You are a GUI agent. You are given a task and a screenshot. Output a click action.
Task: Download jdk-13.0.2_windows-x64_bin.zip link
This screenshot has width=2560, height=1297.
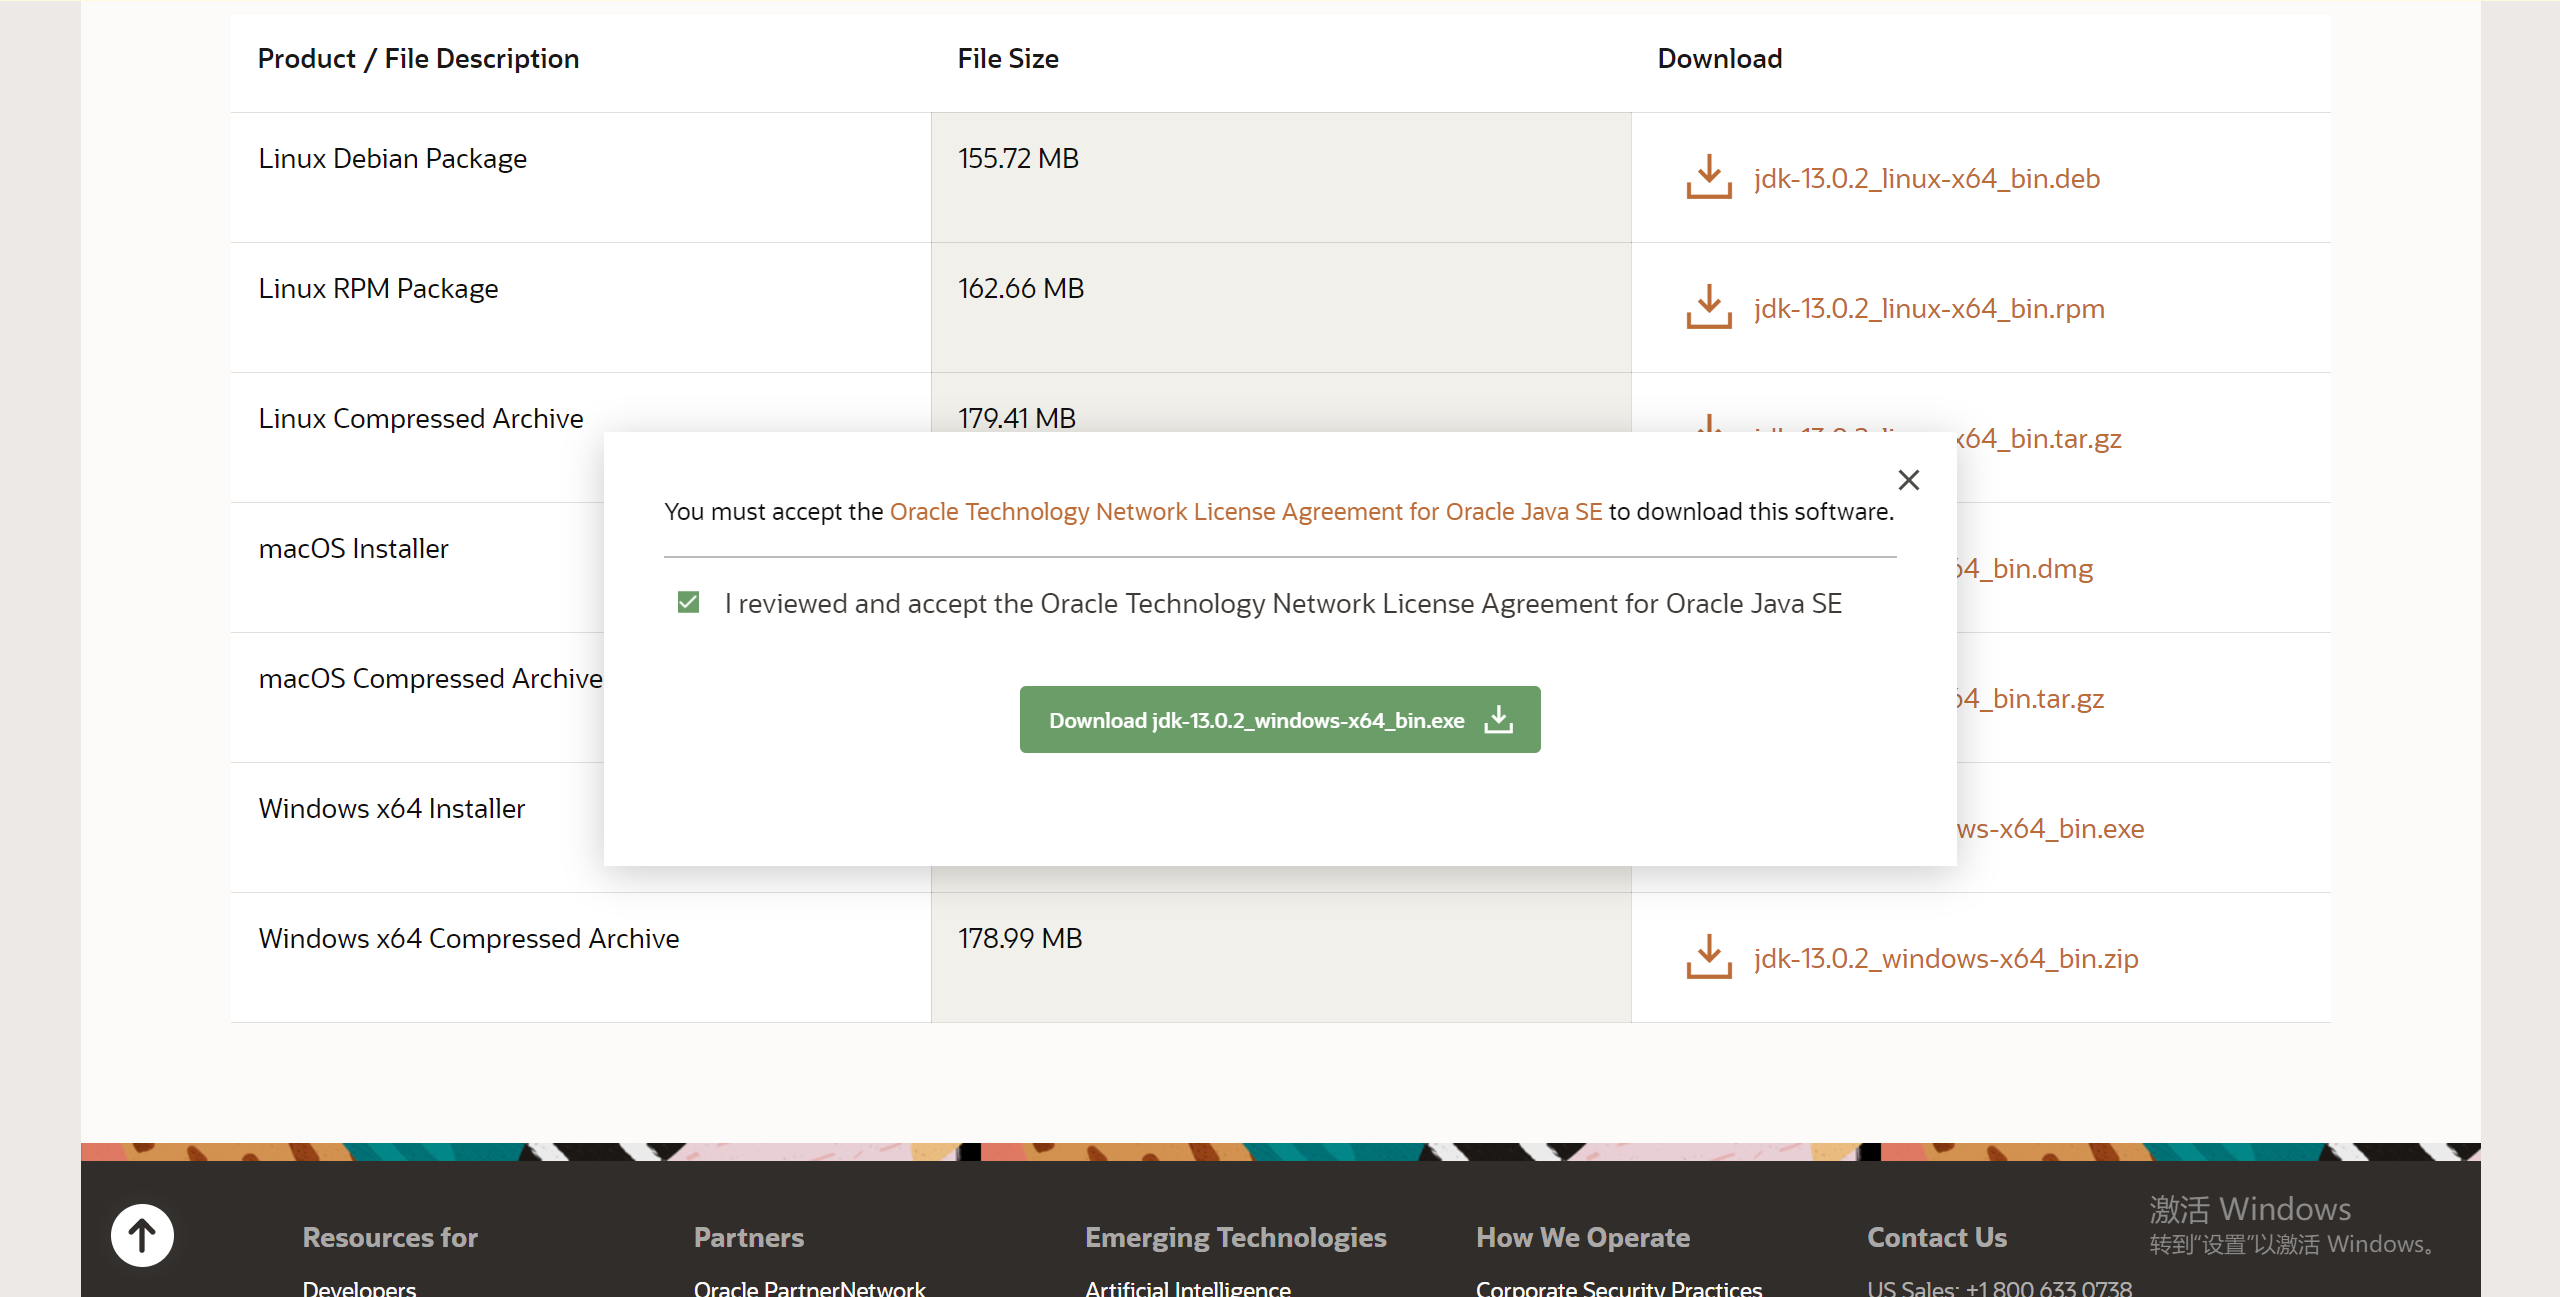[1945, 959]
